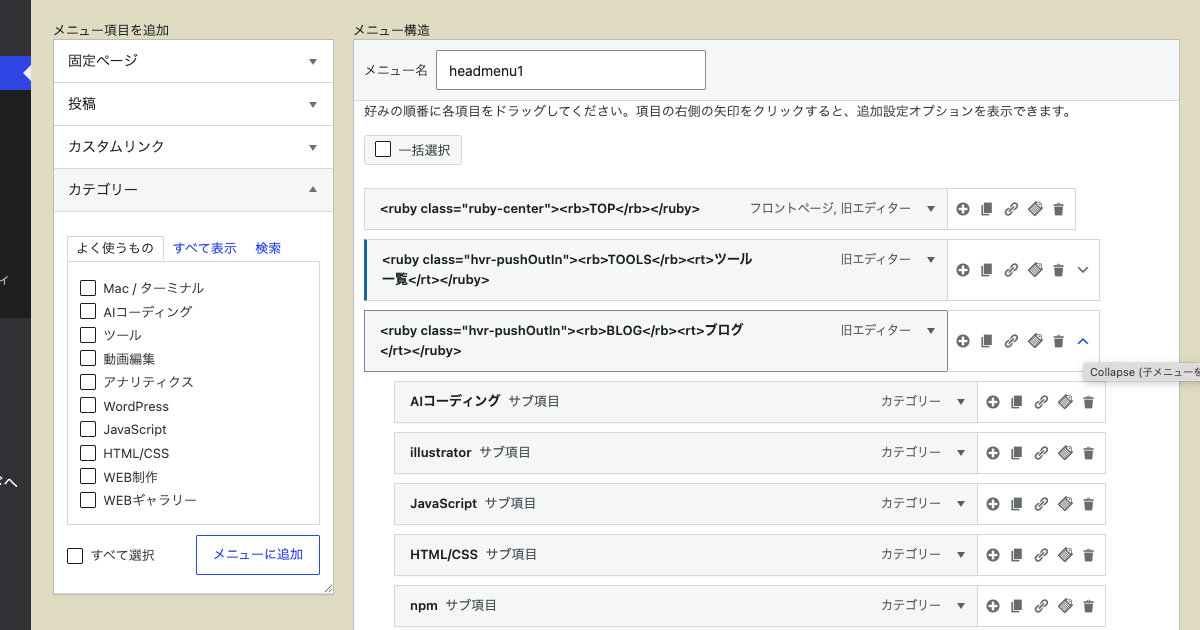Viewport: 1200px width, 630px height.
Task: Delete the AIコーディング sub item with trash icon
Action: pyautogui.click(x=1089, y=402)
